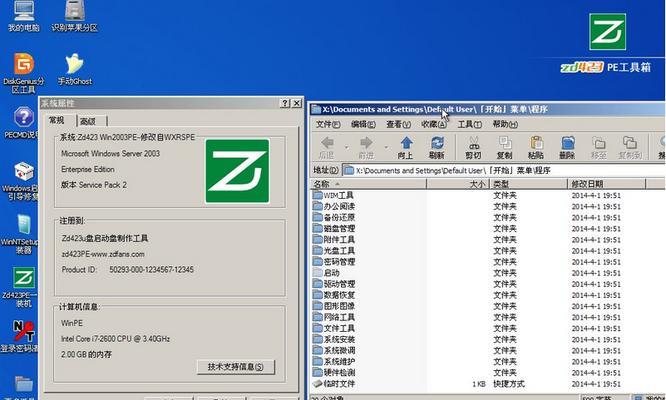Click the technical support information button
Viewport: 666px width, 400px height.
[236, 367]
